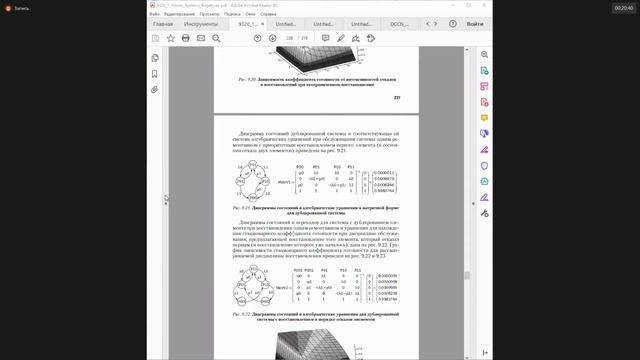Open the Редактирование menu
This screenshot has width=640, height=360.
[x=179, y=14]
